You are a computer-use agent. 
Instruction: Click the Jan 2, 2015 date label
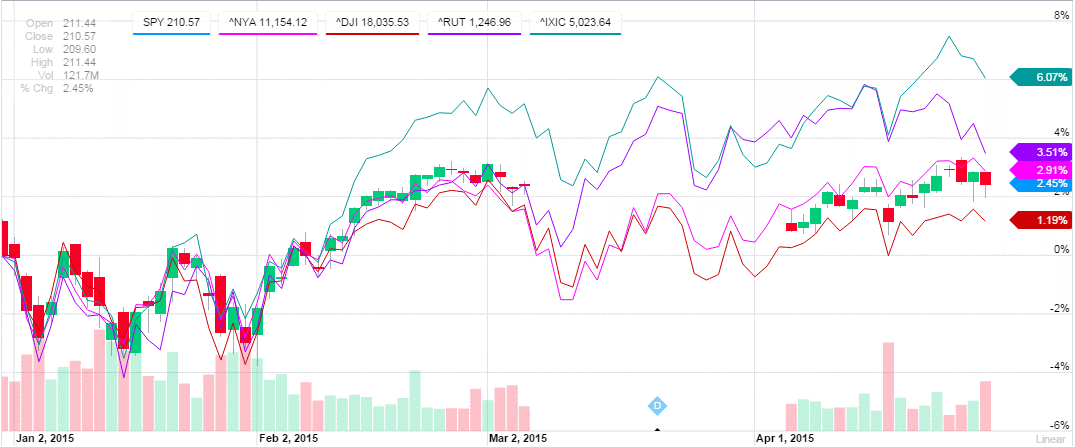point(46,438)
